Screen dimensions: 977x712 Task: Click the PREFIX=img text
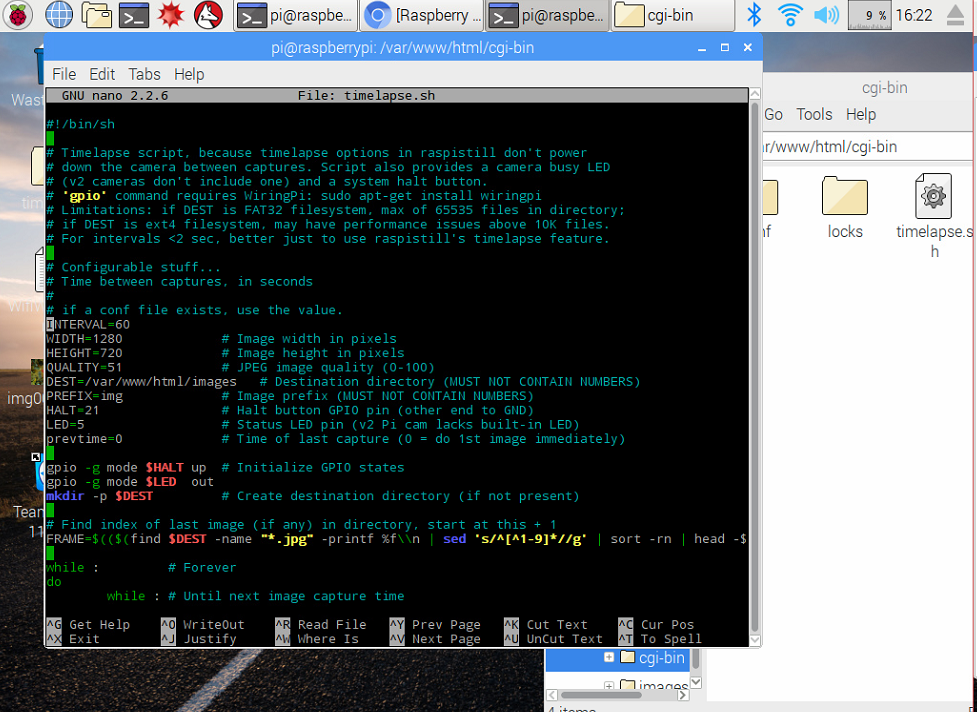[x=84, y=396]
